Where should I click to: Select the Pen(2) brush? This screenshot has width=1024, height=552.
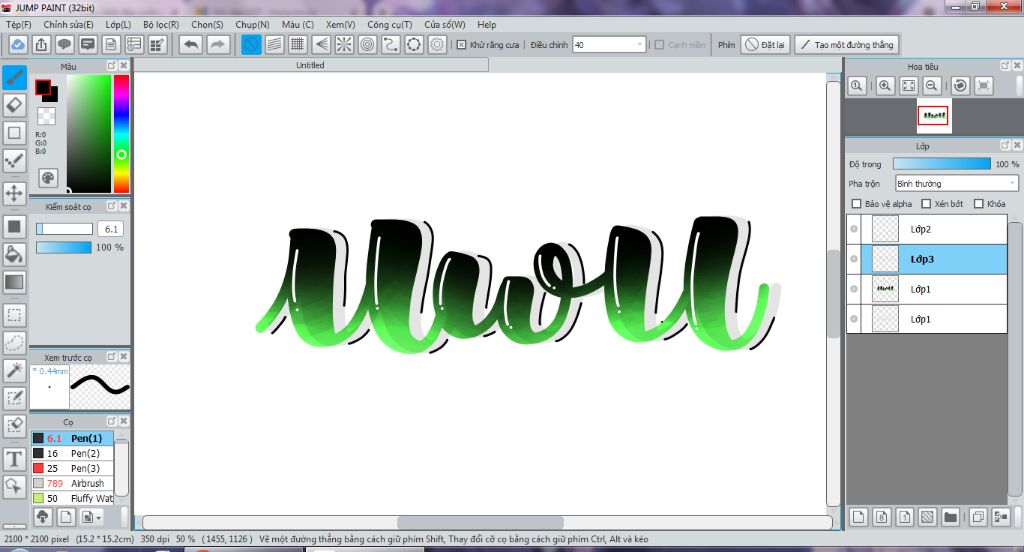pos(72,453)
